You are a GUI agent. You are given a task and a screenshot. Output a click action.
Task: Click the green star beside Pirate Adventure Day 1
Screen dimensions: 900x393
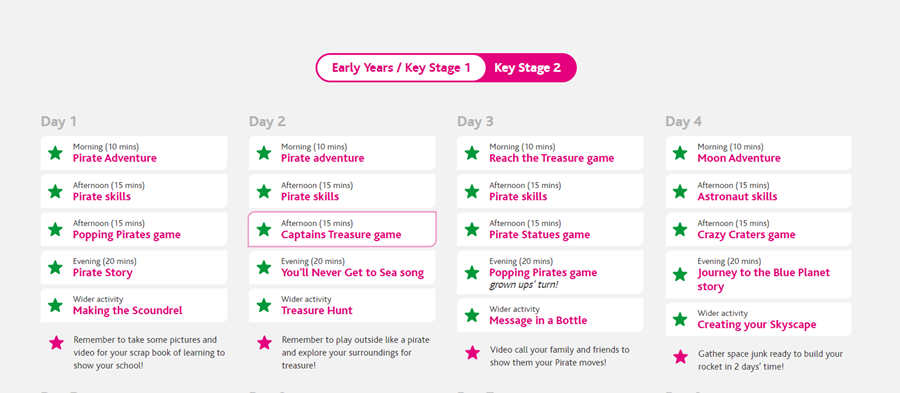[x=55, y=153]
